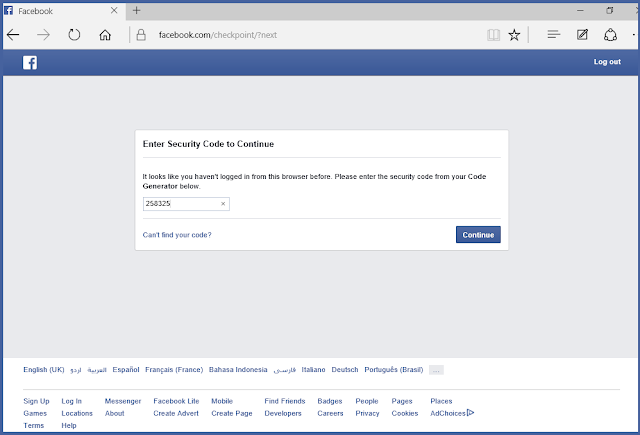The width and height of the screenshot is (640, 435).
Task: Refresh the page with reload icon
Action: (74, 35)
